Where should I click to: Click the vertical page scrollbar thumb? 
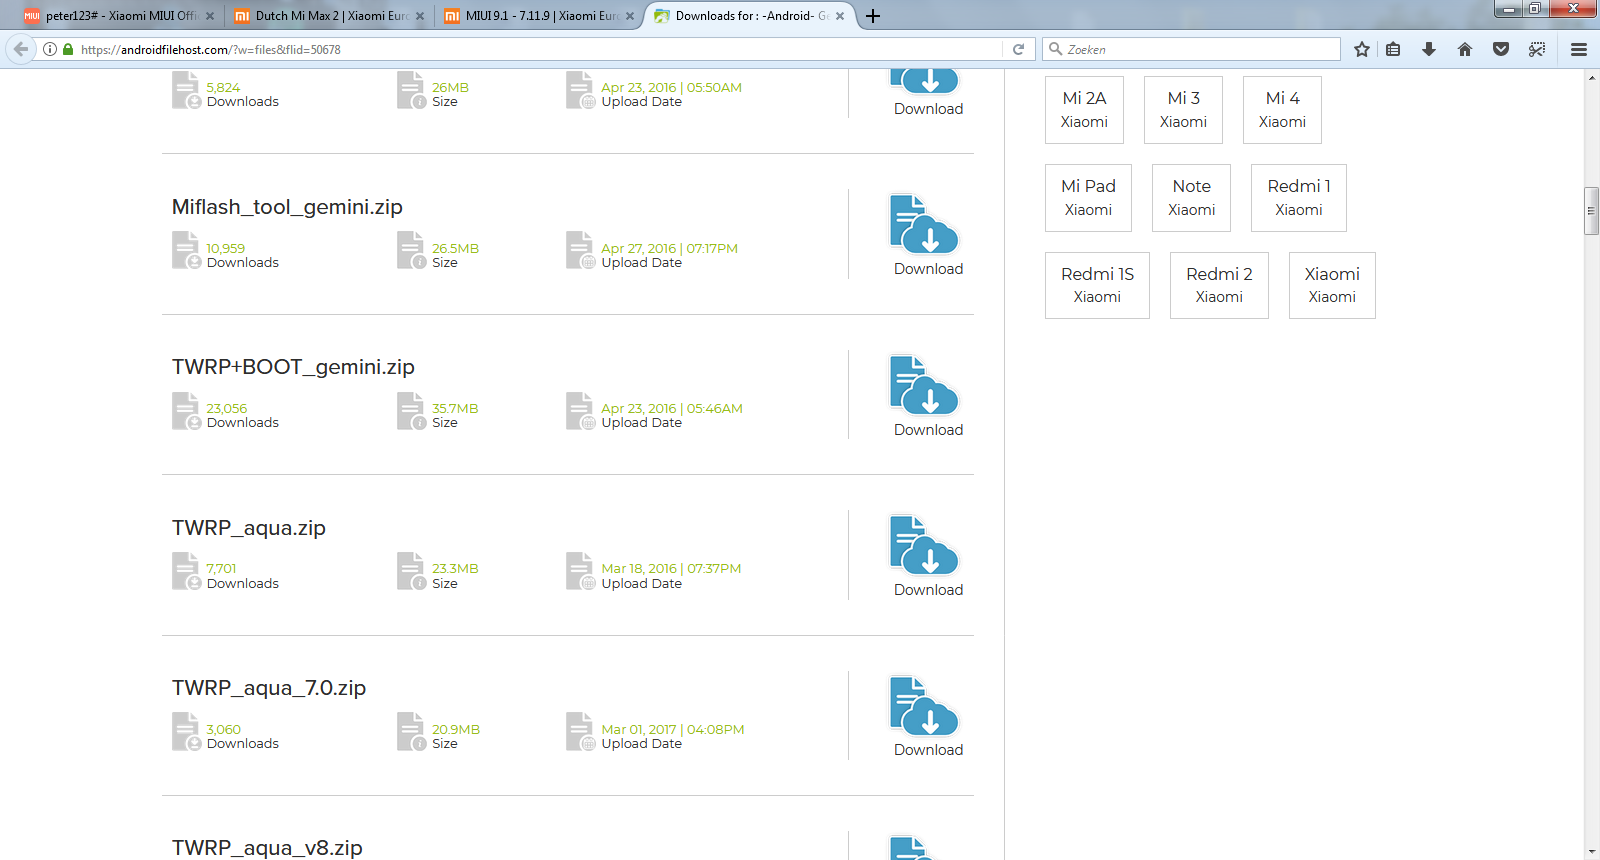(x=1591, y=210)
